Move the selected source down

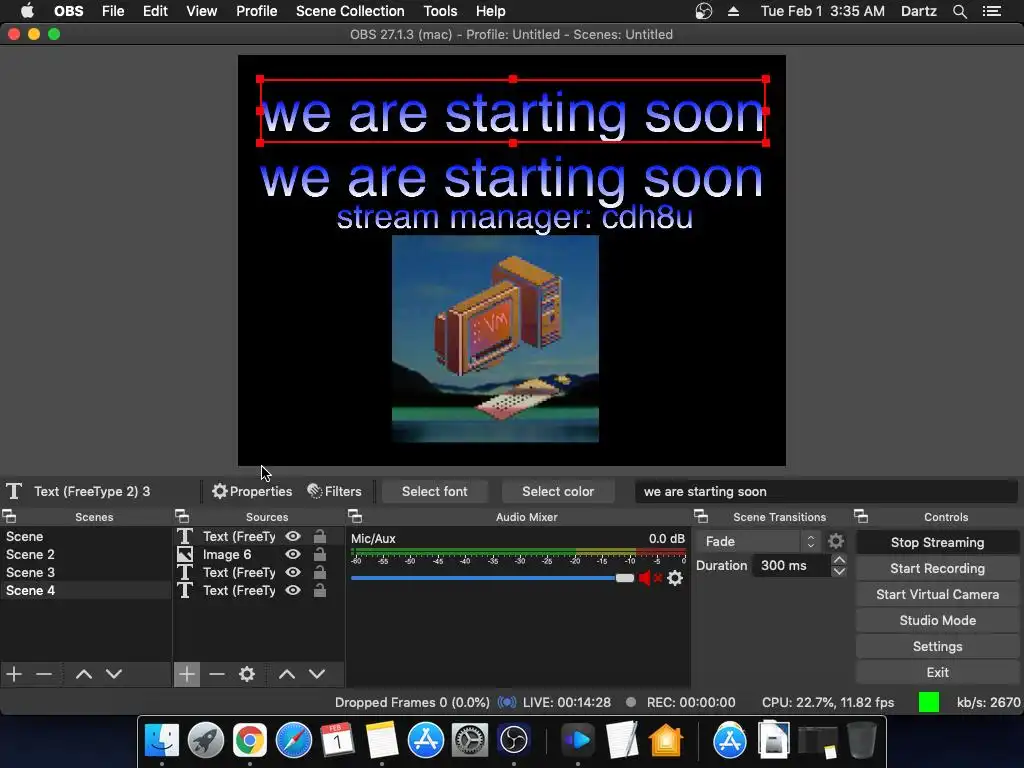point(317,674)
